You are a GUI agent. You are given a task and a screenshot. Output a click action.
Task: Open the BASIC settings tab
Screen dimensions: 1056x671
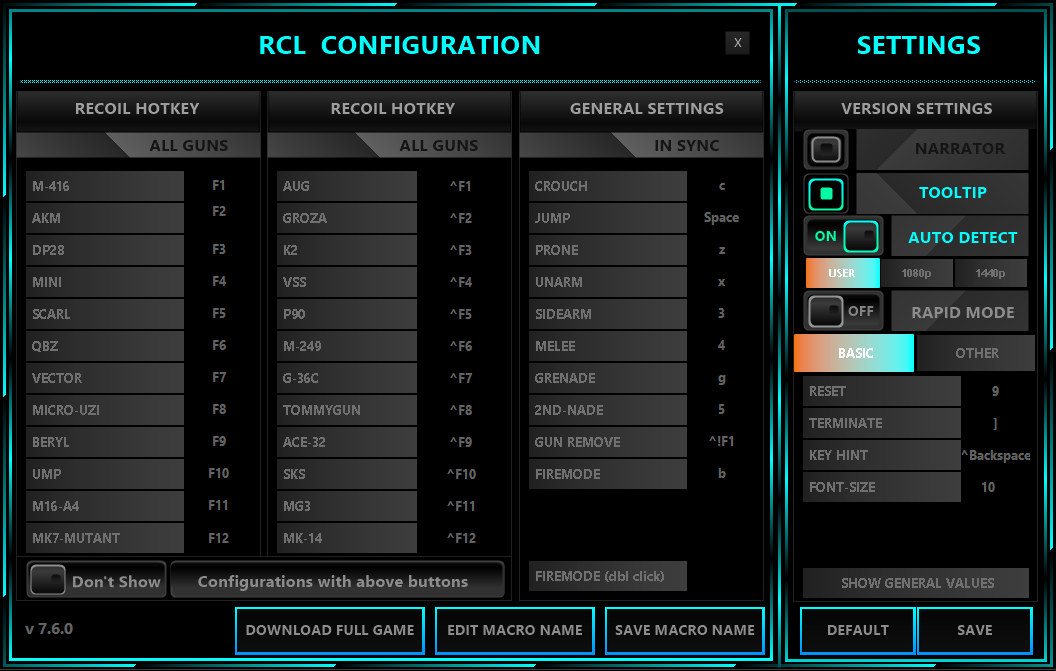pos(854,353)
